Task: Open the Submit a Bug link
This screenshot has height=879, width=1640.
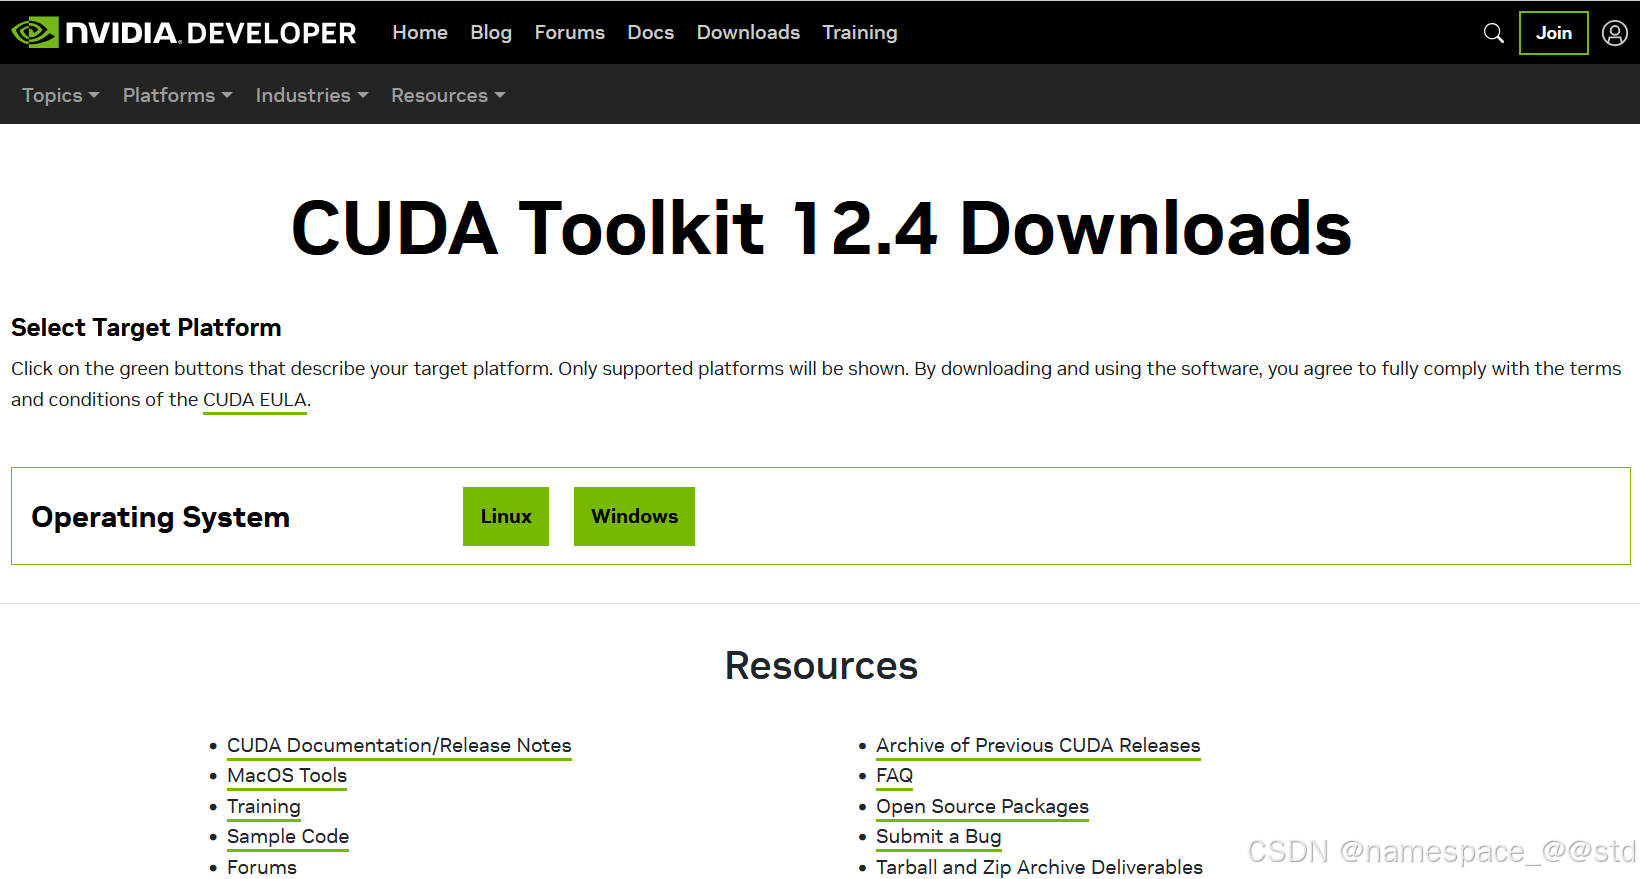Action: coord(938,837)
